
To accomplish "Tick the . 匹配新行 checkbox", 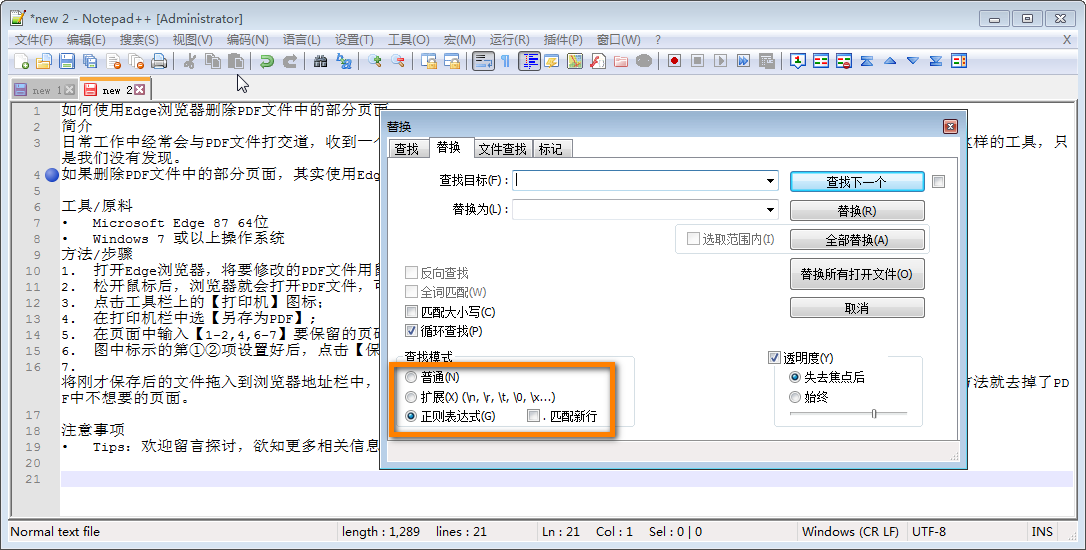I will tap(533, 416).
